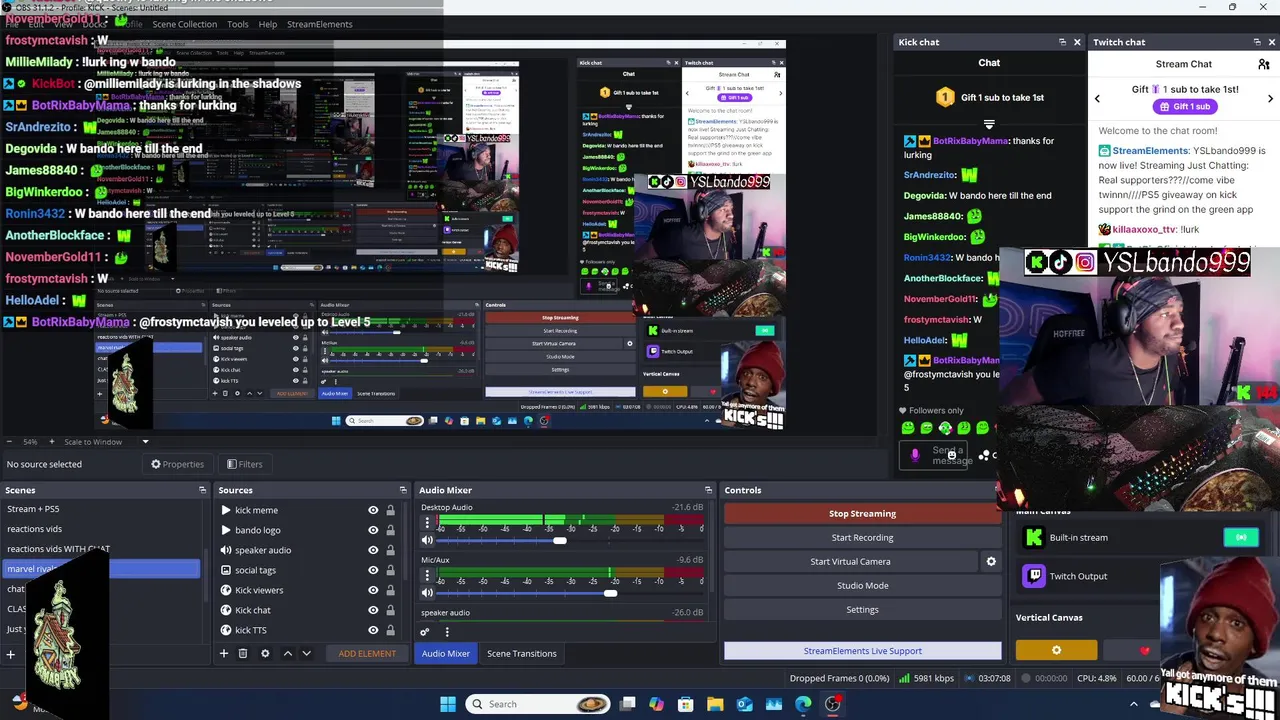This screenshot has height=720, width=1280.
Task: Show hidden system tray icons chevron
Action: [x=1133, y=704]
